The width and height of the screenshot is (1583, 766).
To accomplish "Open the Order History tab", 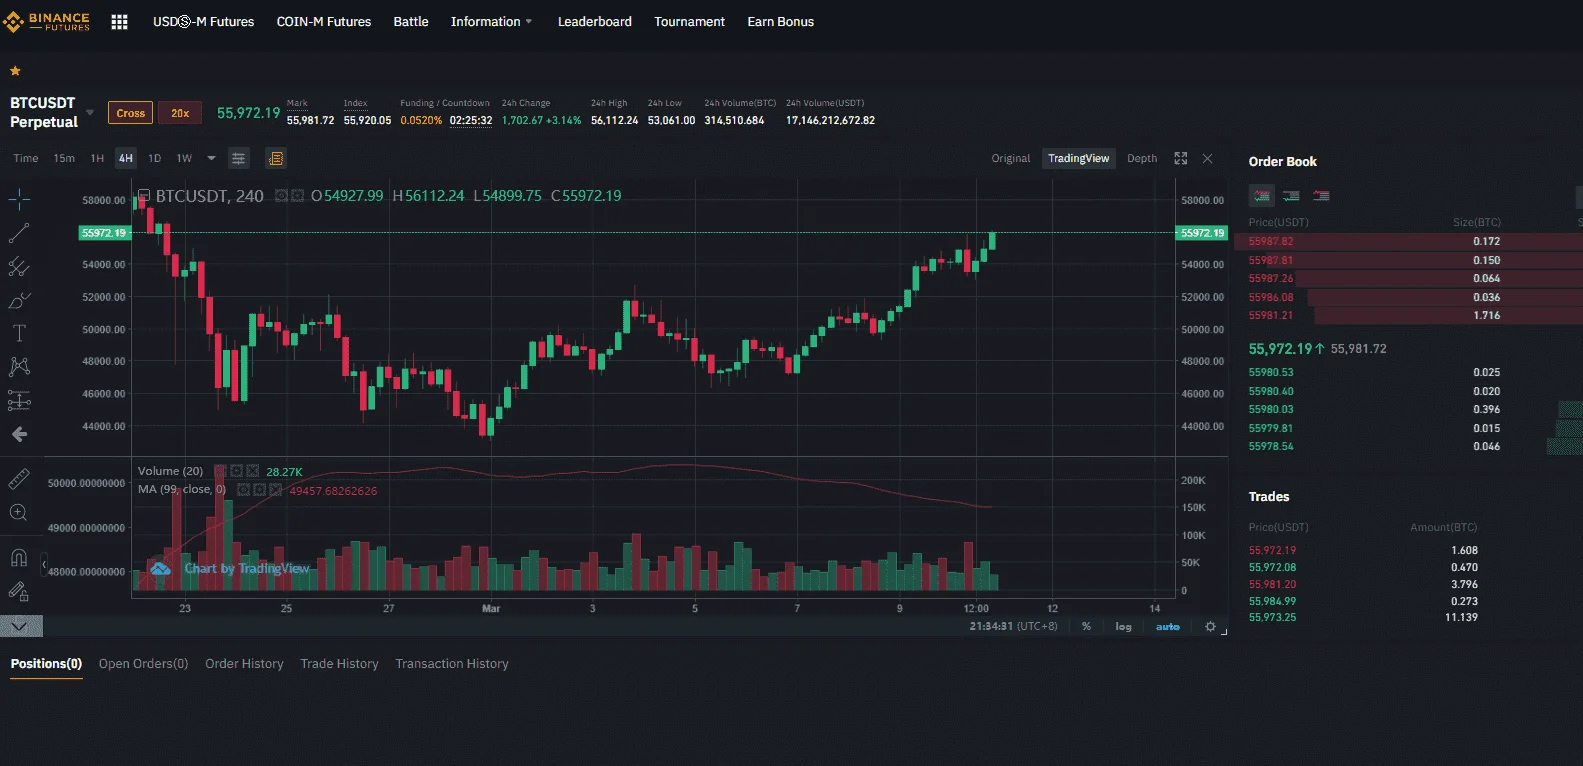I will 244,664.
